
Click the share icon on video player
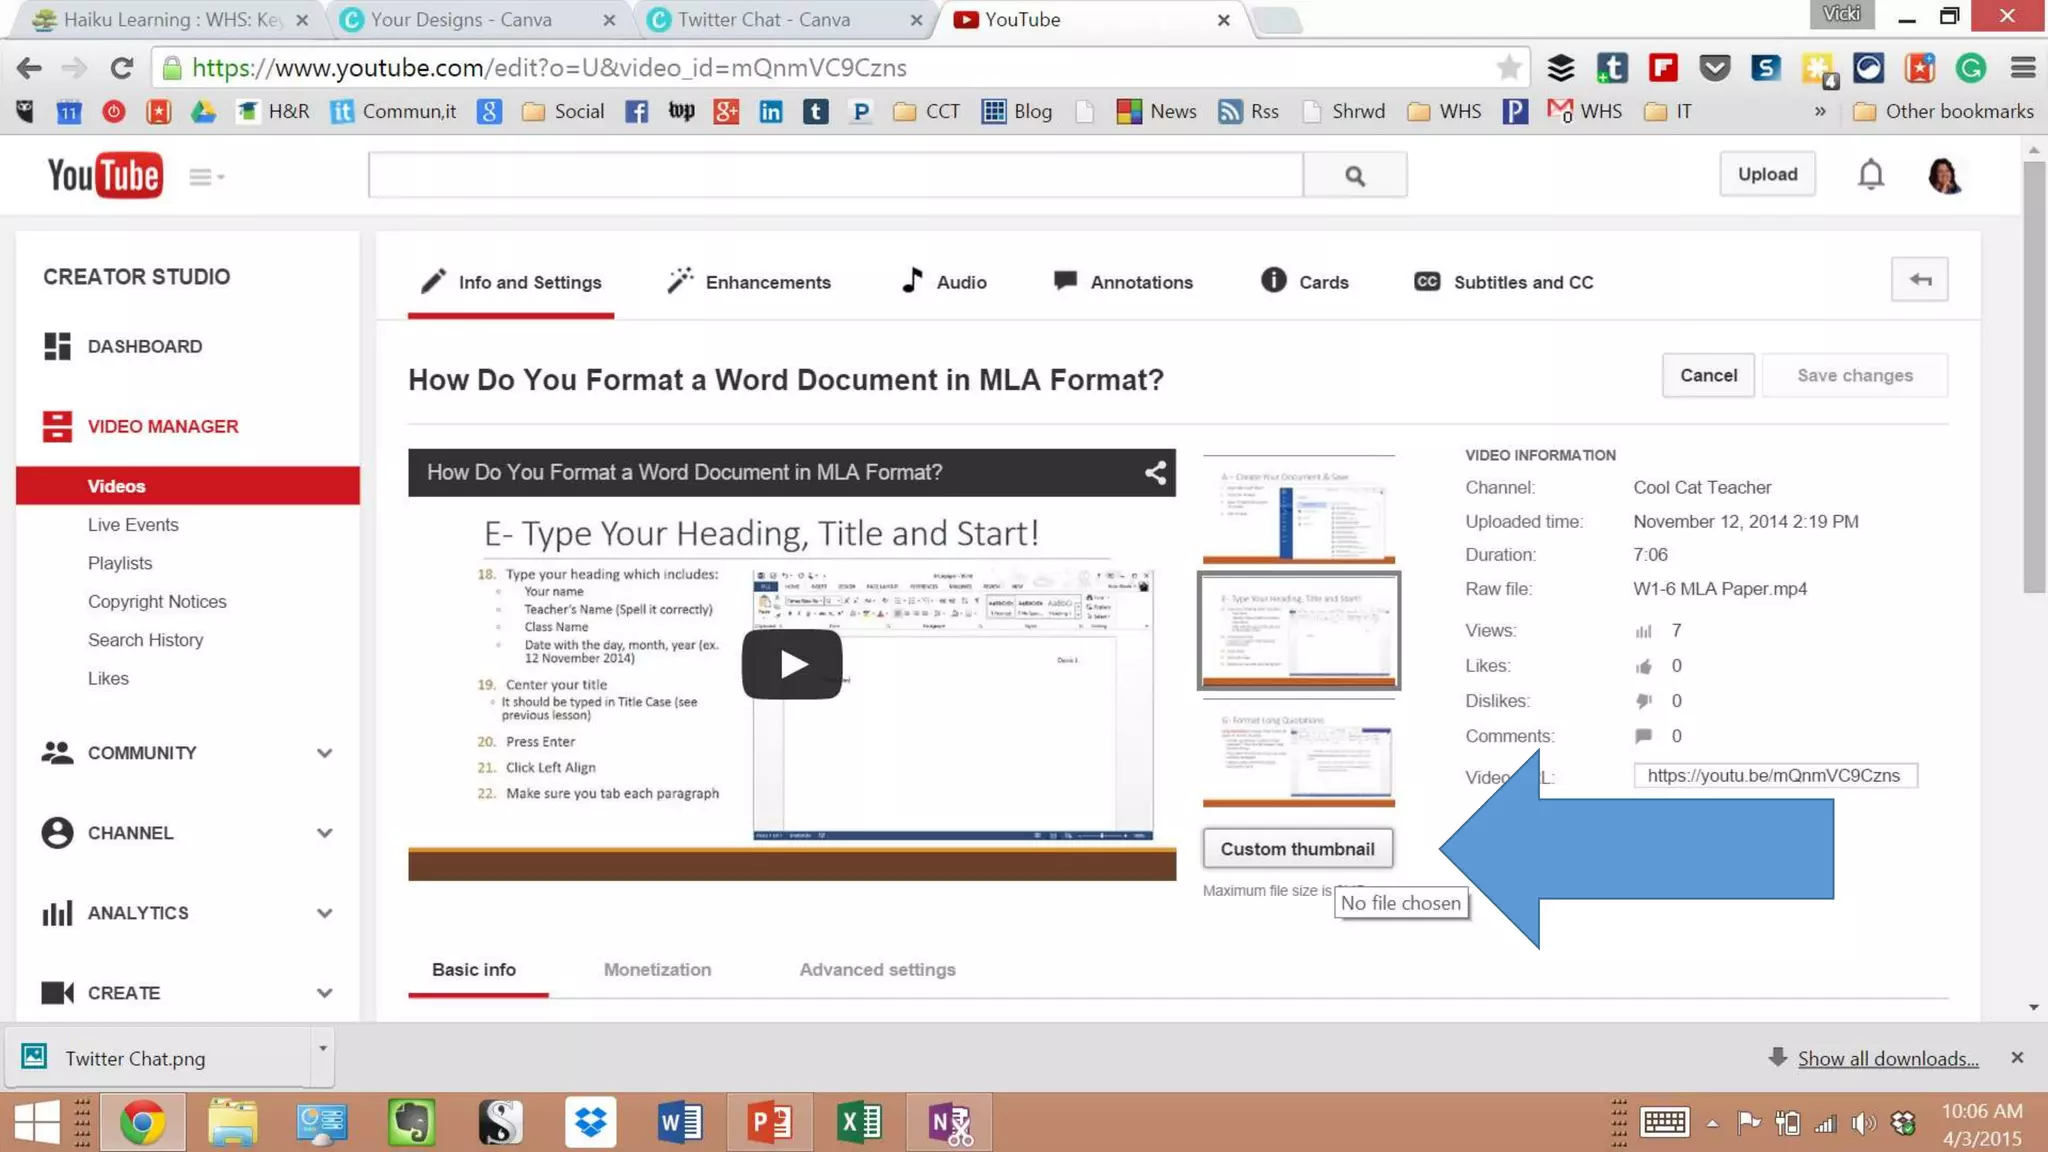click(1155, 473)
